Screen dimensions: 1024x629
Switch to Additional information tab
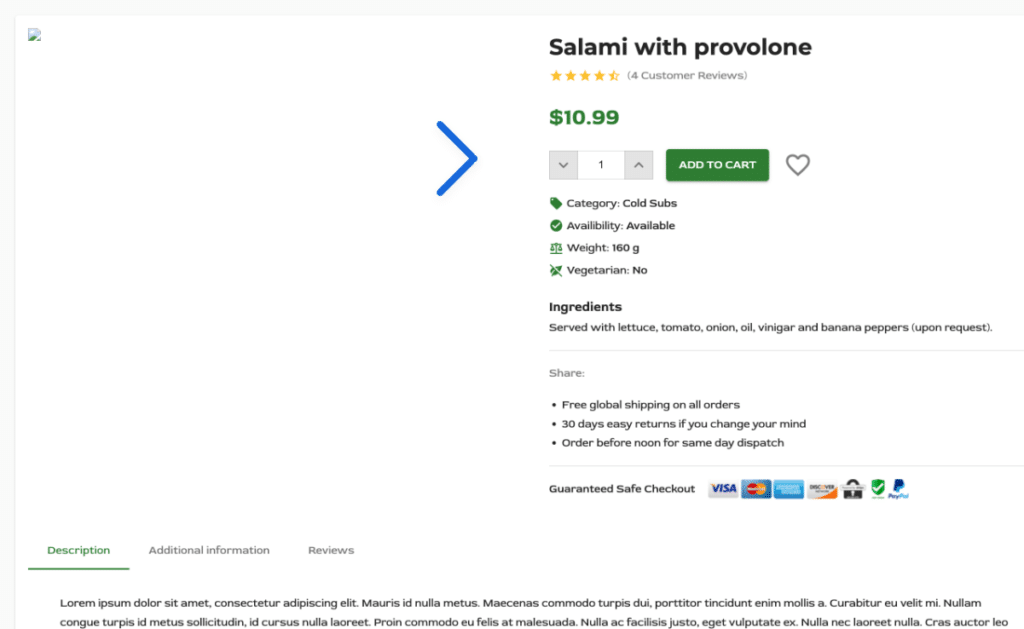point(209,550)
